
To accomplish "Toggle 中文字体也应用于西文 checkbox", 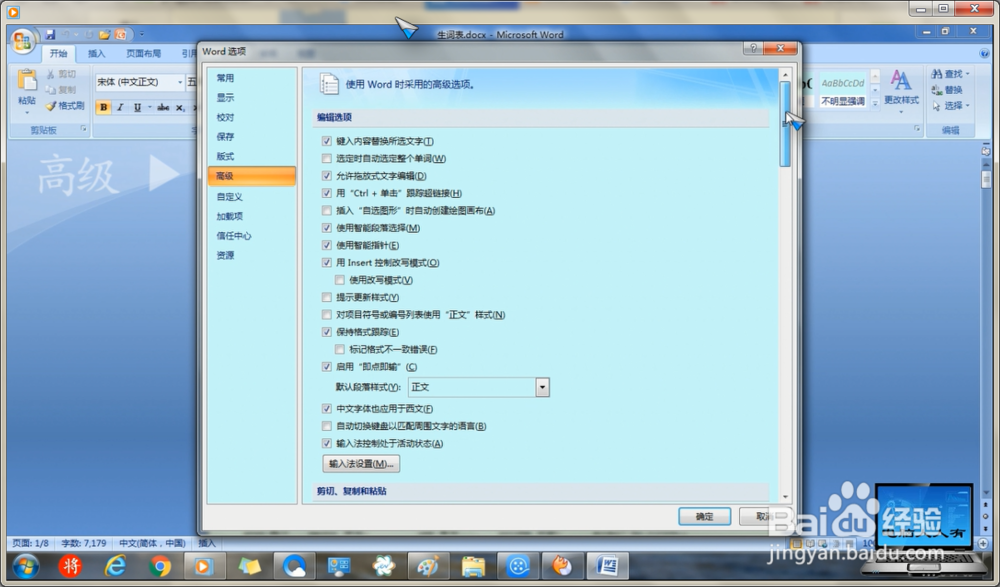I will tap(327, 408).
